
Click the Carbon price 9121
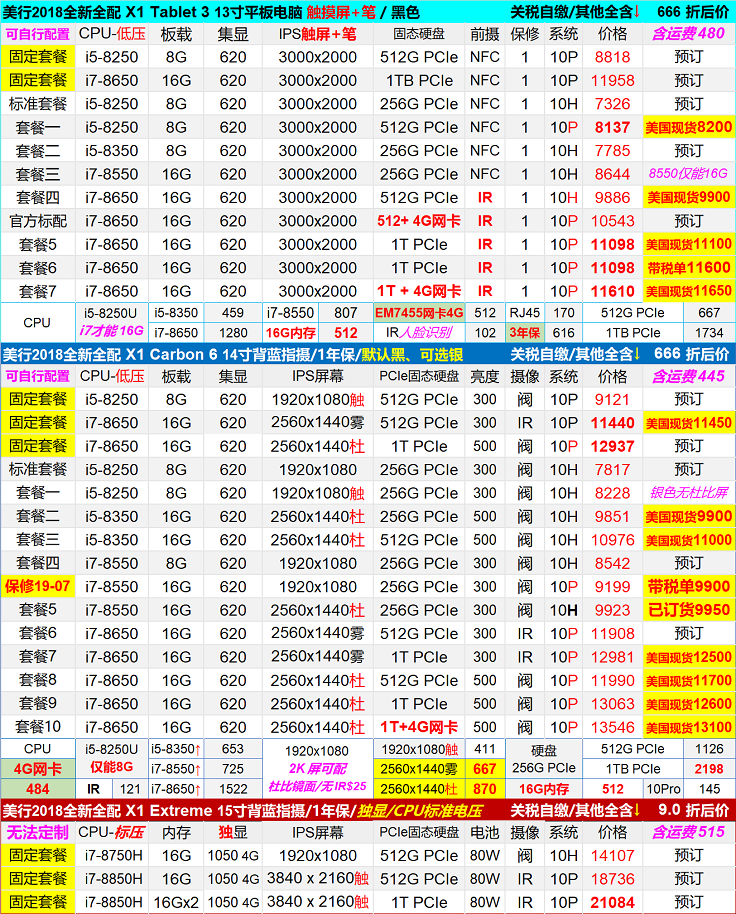[x=612, y=399]
